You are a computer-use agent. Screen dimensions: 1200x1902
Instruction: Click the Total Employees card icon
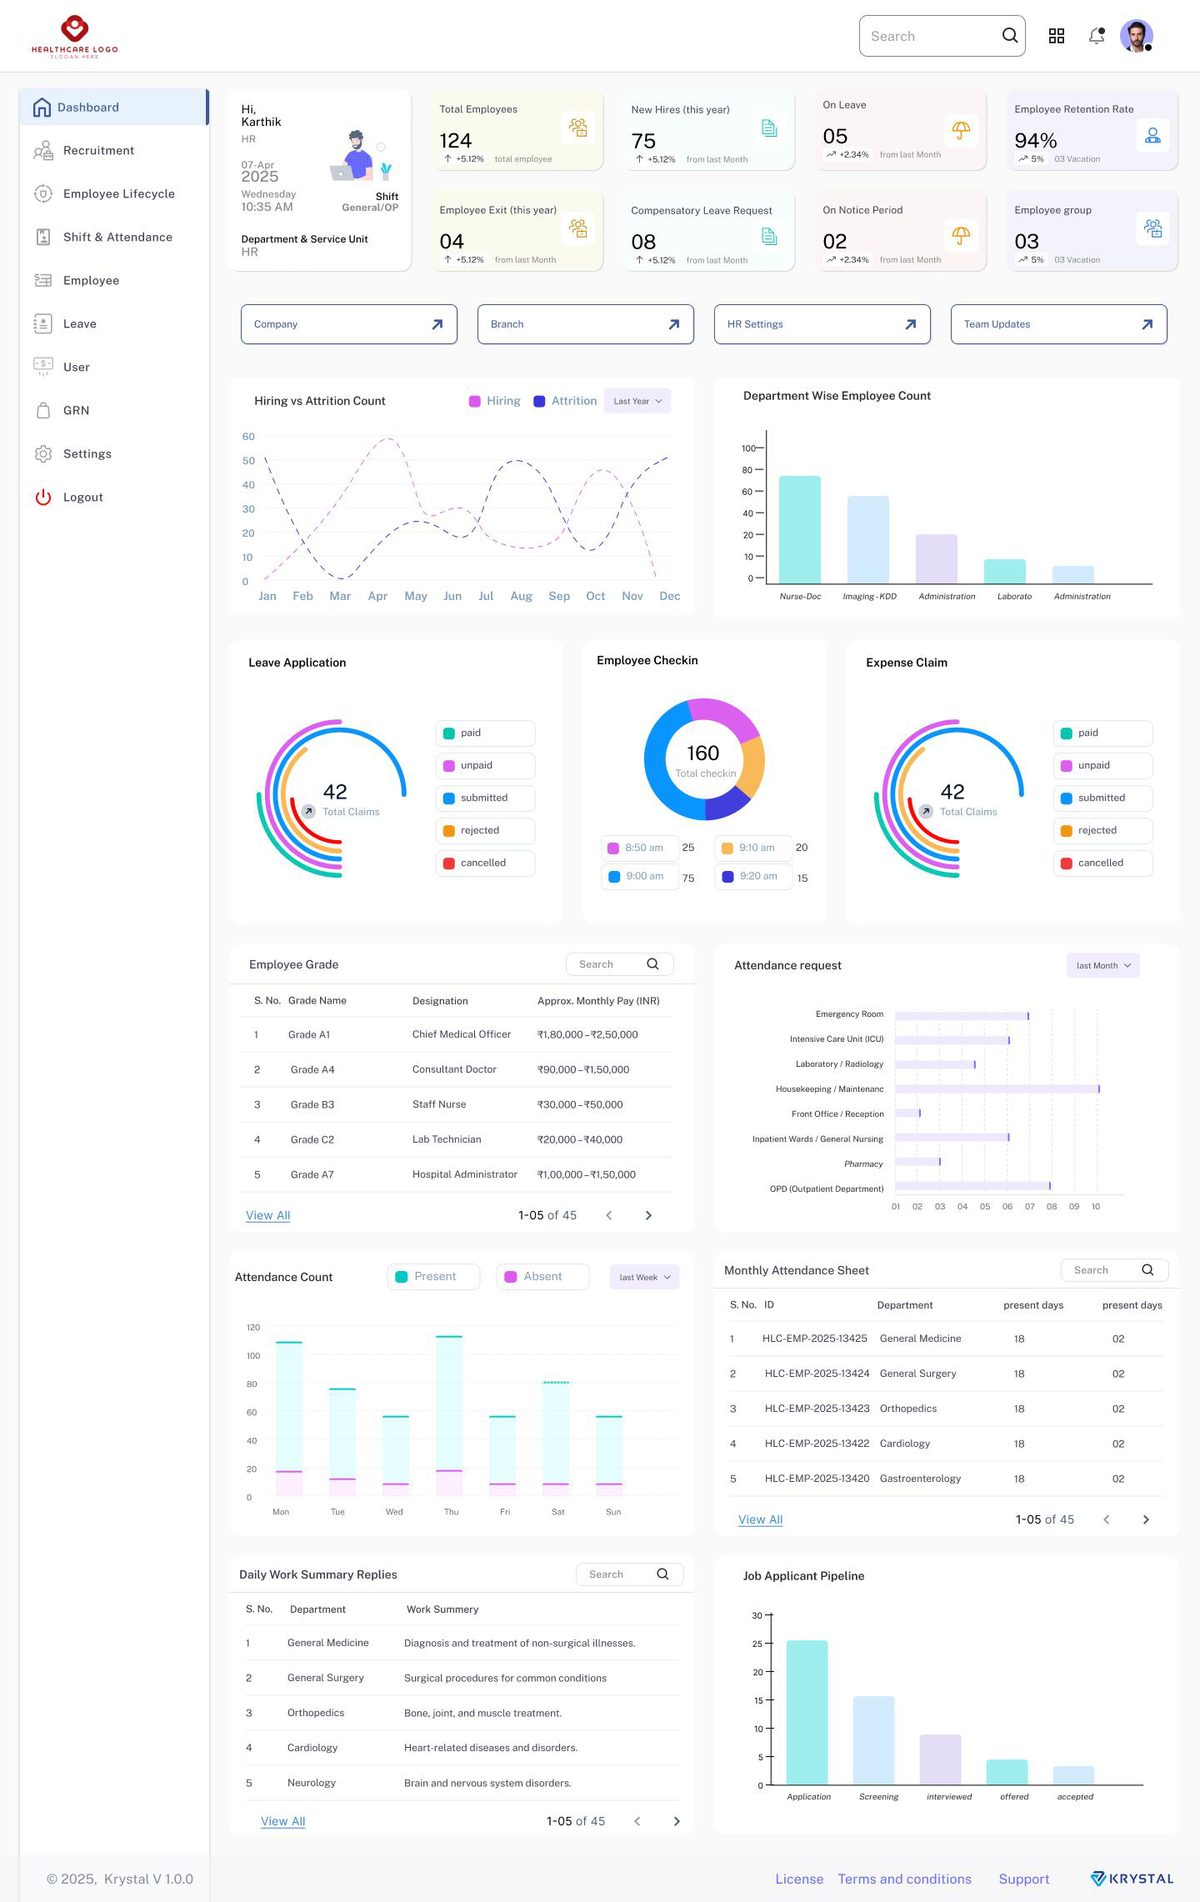(x=578, y=127)
